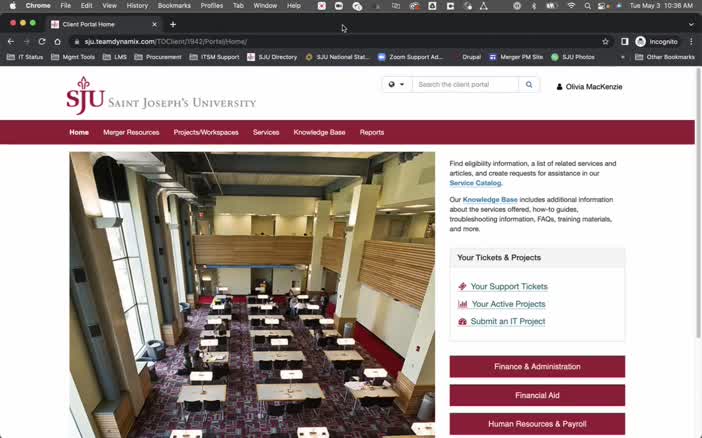702x438 pixels.
Task: Open Chrome three-dot menu
Action: click(691, 42)
